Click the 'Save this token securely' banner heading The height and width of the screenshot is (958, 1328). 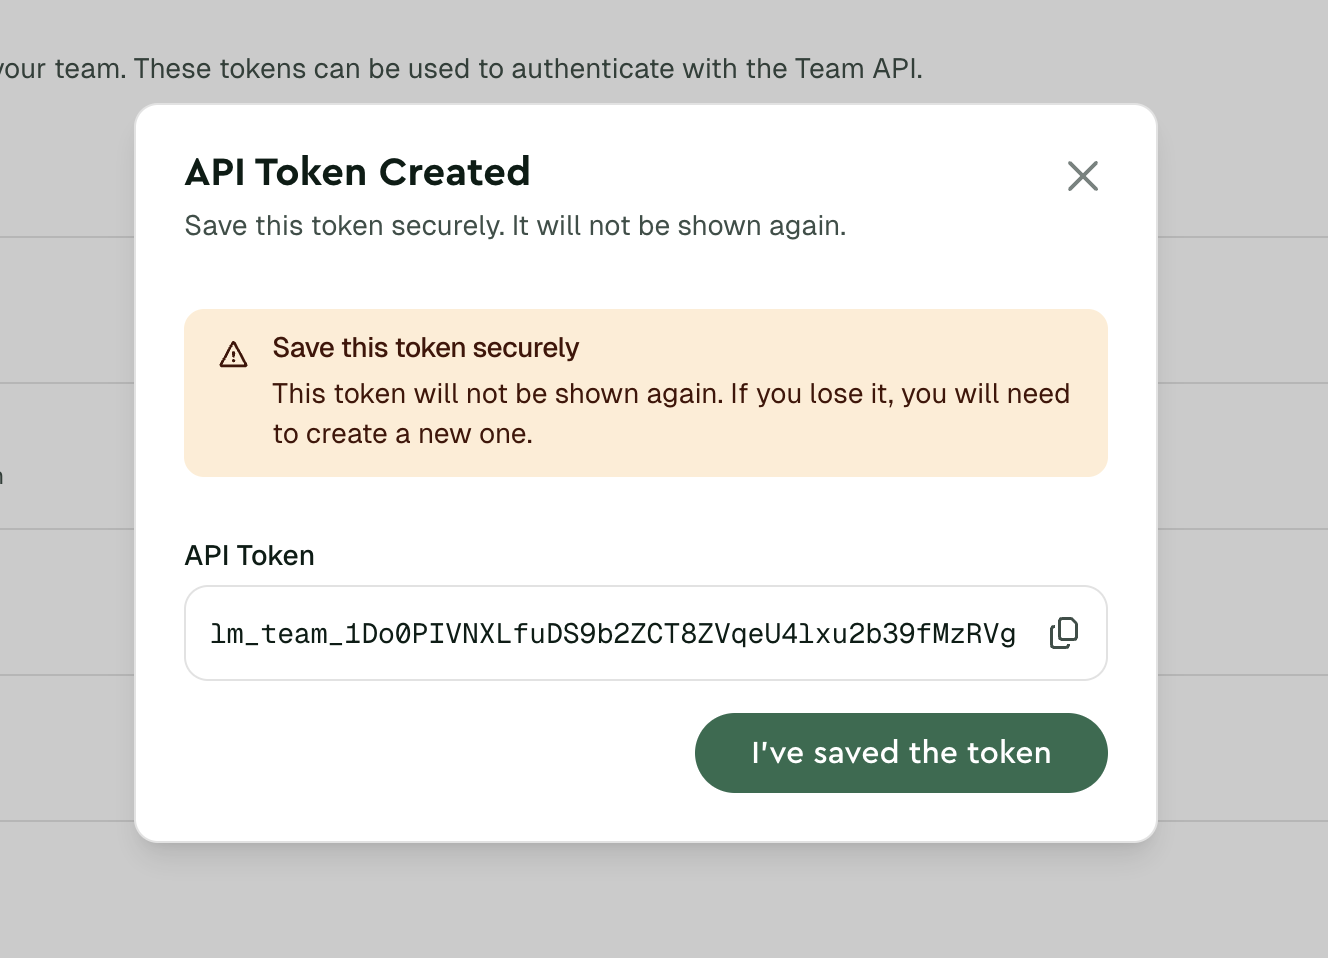click(426, 348)
